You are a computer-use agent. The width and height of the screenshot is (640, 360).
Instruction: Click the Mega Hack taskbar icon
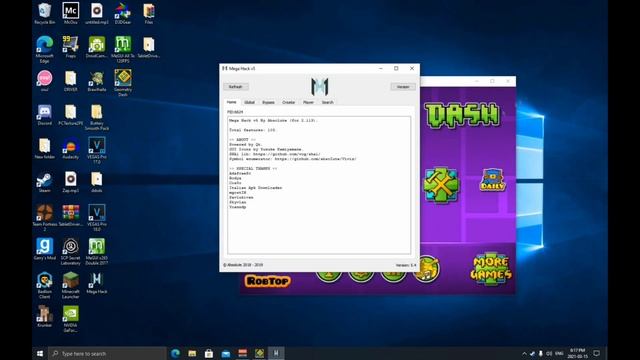tap(276, 353)
